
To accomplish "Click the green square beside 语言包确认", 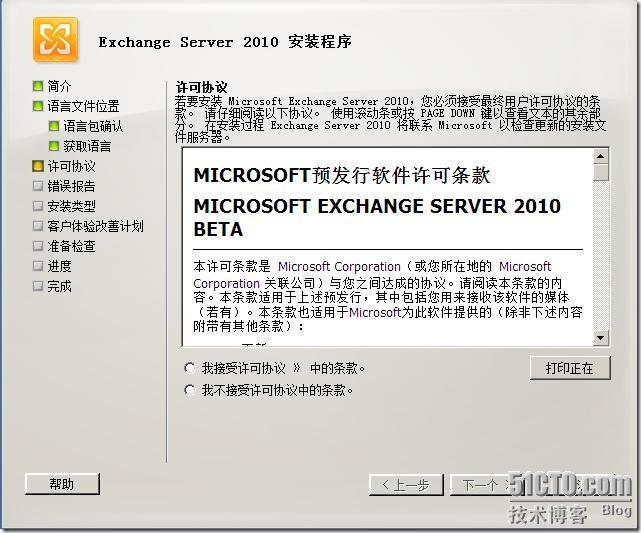I will 54,126.
